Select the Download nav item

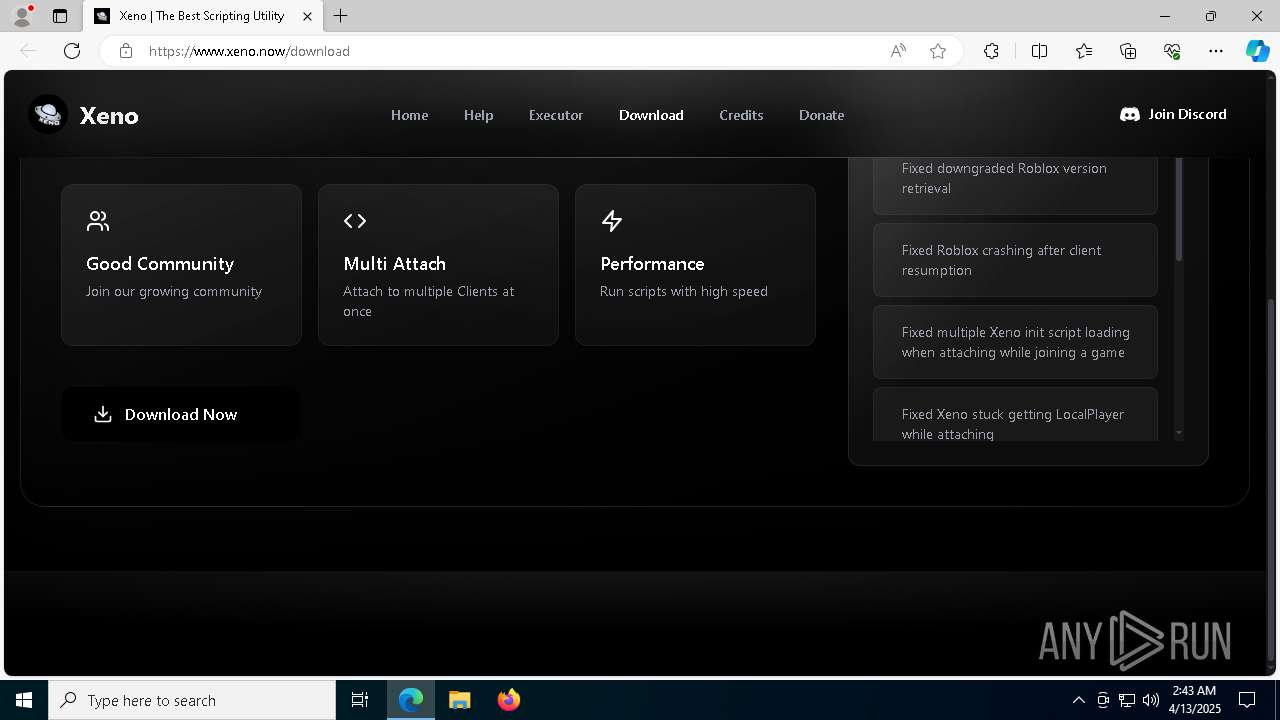tap(651, 115)
